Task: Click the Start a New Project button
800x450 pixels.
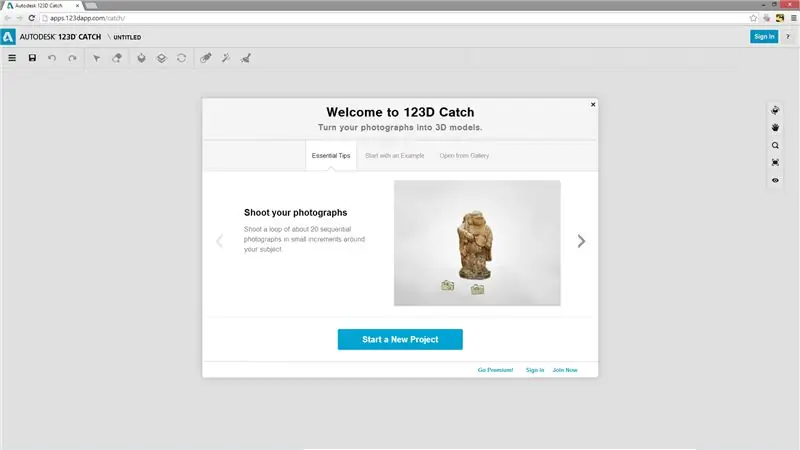Action: 400,339
